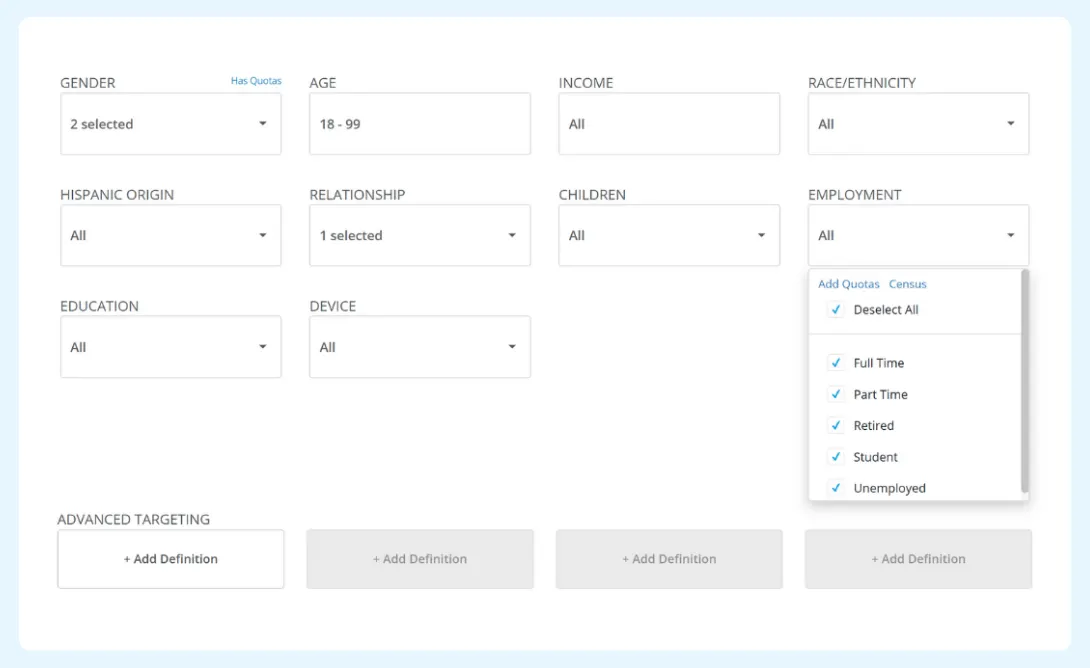
Task: Open the EDUCATION dropdown
Action: tap(170, 346)
